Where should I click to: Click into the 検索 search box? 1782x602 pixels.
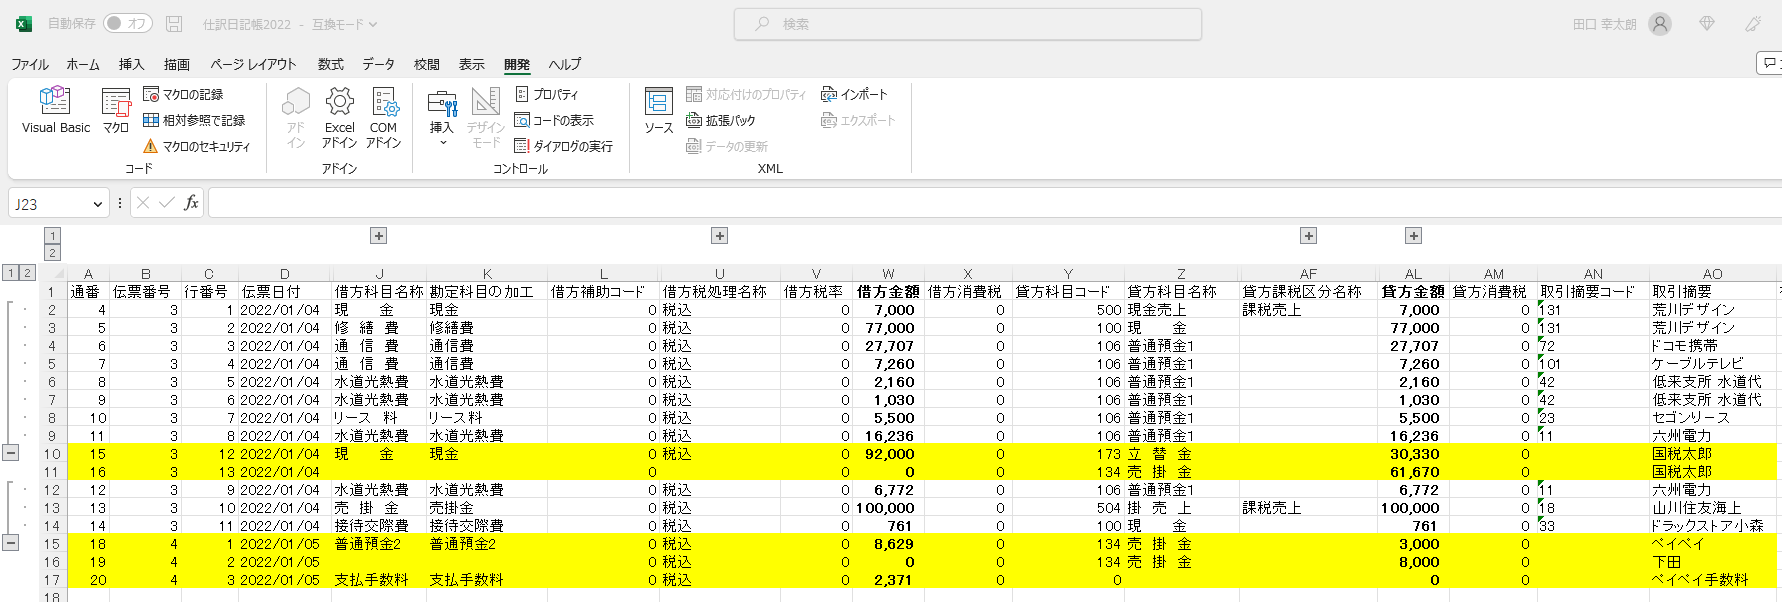tap(967, 24)
